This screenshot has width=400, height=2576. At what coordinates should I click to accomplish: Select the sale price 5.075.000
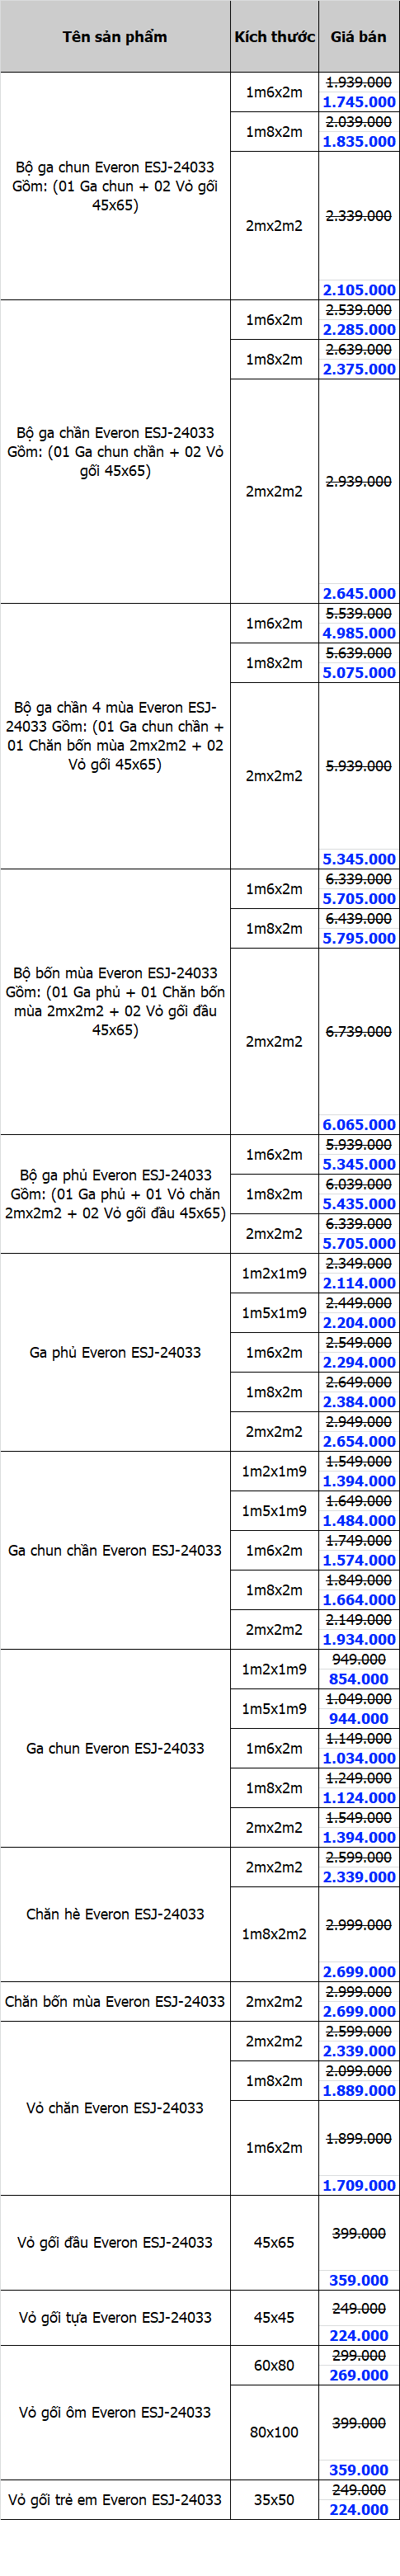point(359,672)
